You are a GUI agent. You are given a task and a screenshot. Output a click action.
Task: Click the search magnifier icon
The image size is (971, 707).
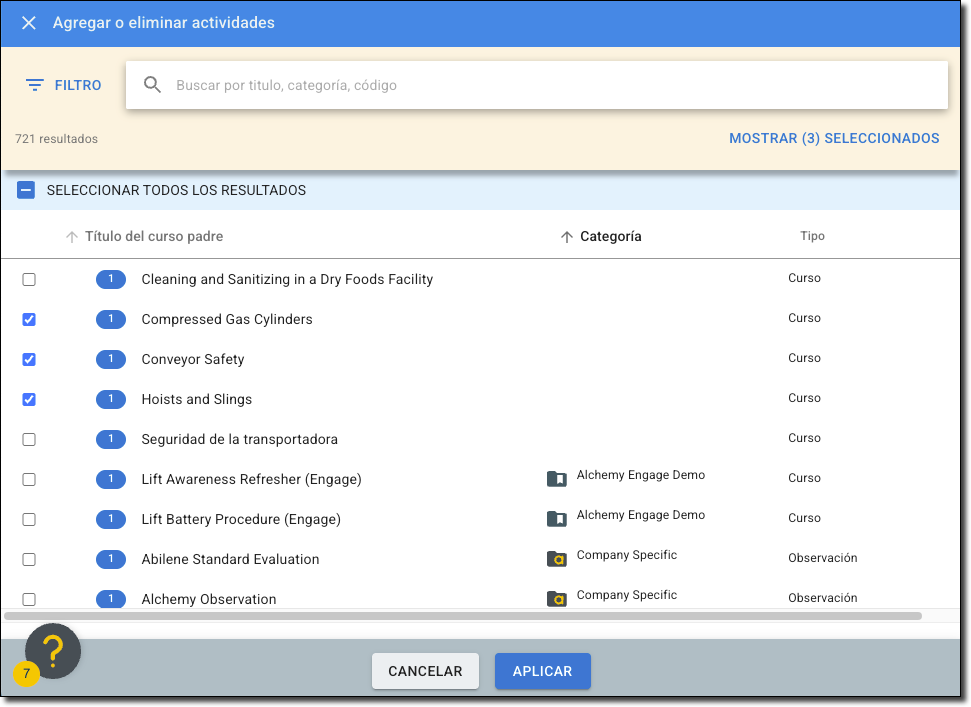[152, 85]
